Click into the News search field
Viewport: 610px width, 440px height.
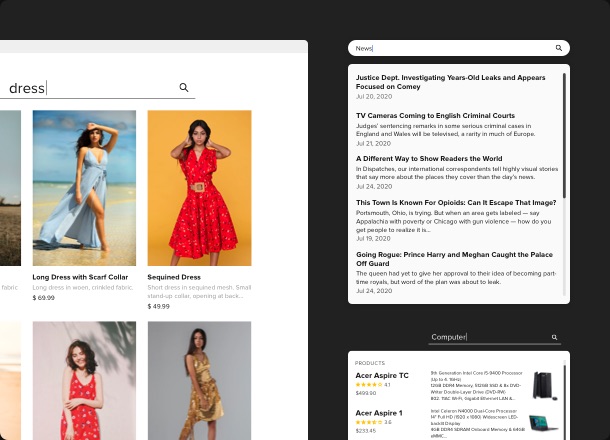pyautogui.click(x=450, y=48)
